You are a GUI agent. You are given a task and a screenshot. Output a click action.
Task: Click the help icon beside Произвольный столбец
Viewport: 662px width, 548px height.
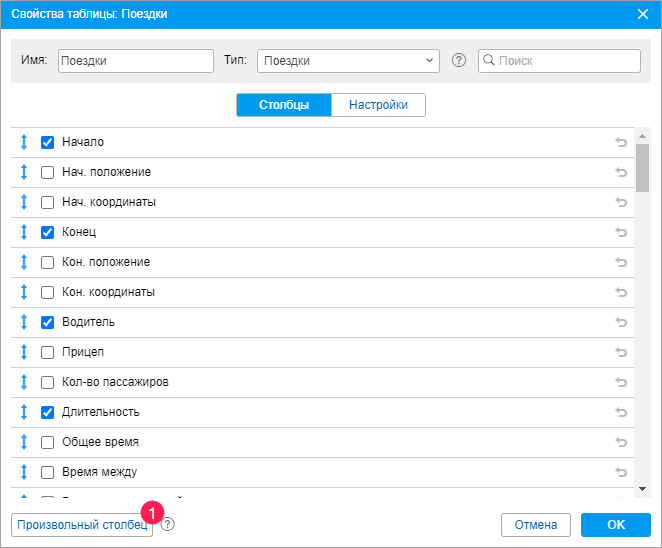point(168,524)
